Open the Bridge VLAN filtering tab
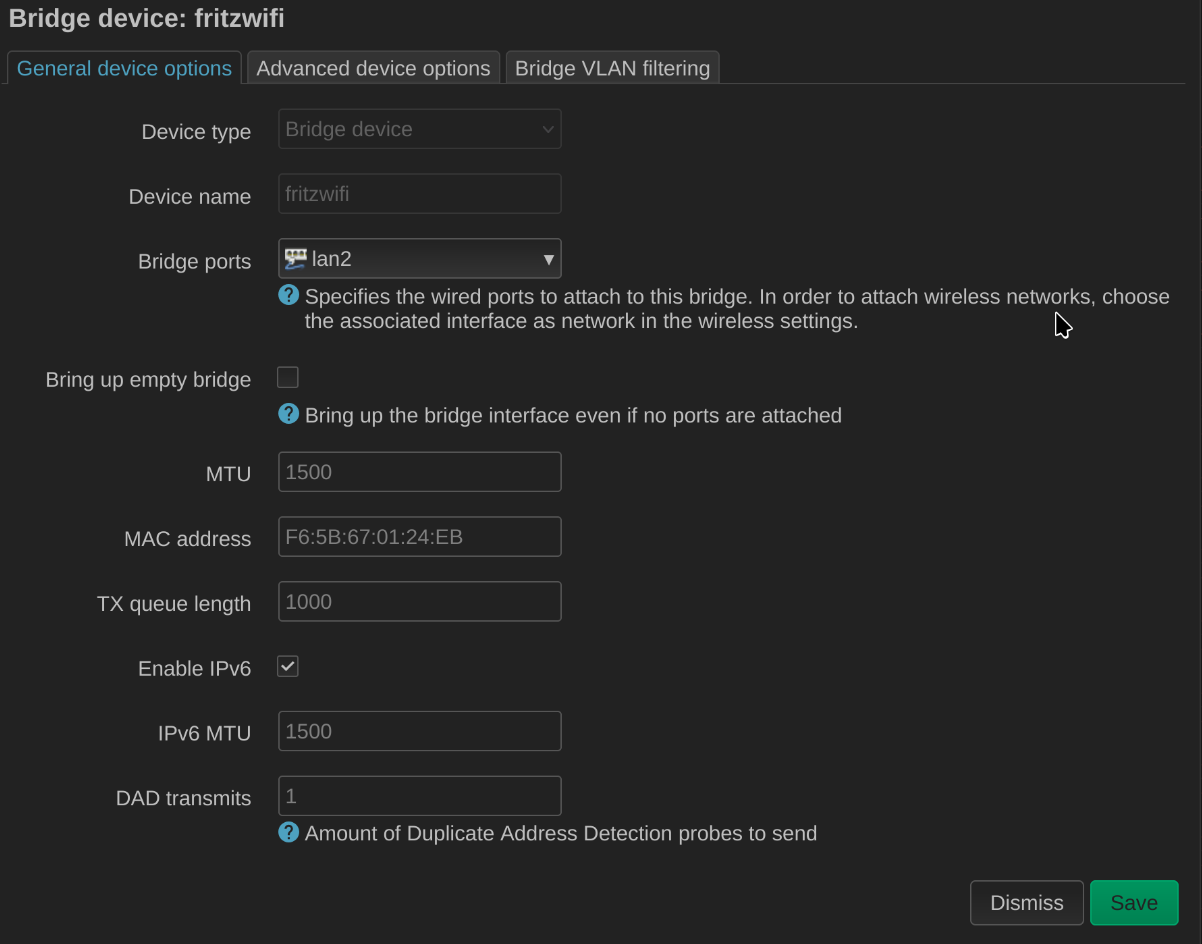The image size is (1202, 944). point(612,68)
